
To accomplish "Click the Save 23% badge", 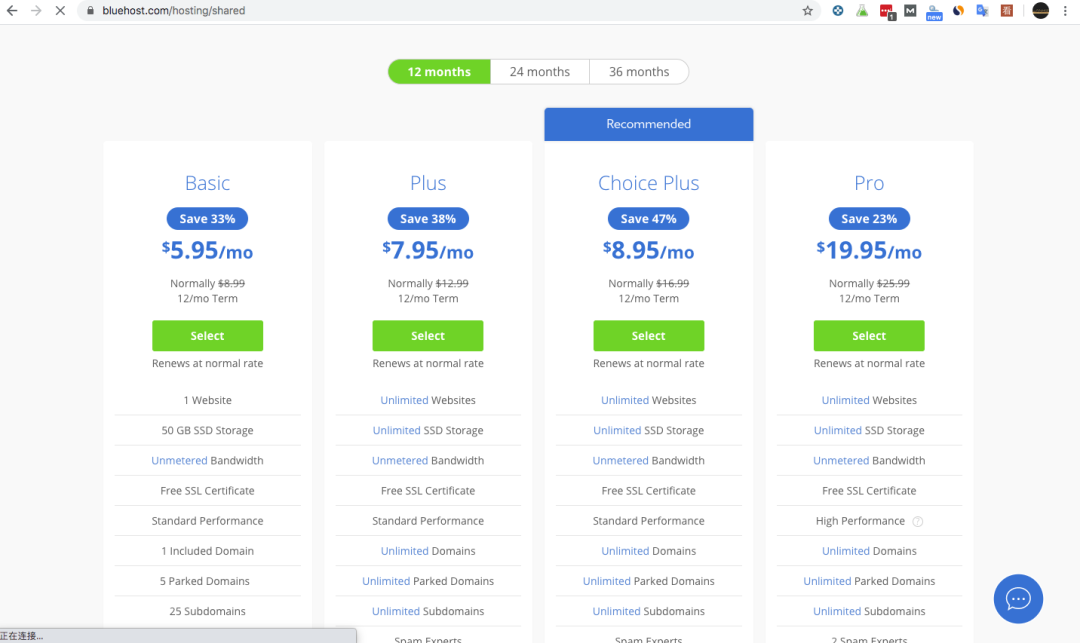I will point(869,219).
